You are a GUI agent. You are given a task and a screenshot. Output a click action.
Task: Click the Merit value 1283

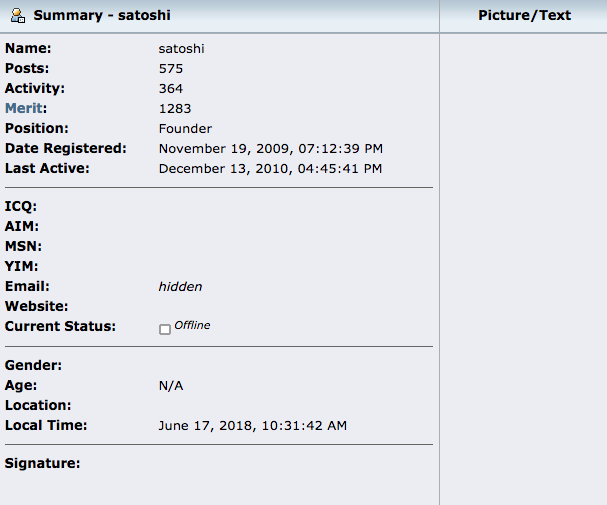pyautogui.click(x=174, y=109)
